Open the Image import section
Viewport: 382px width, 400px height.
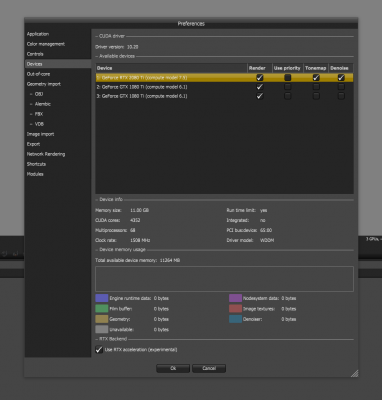tap(40, 134)
